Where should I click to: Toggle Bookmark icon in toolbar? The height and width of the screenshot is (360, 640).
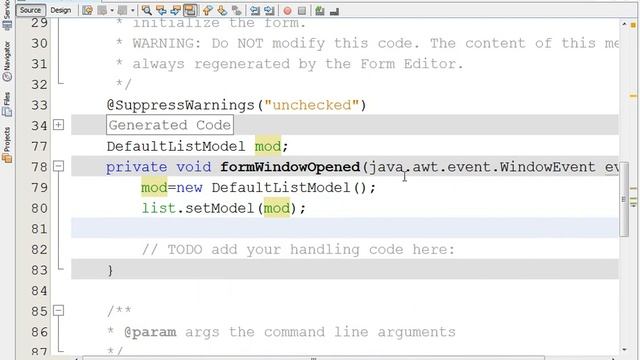click(x=236, y=11)
